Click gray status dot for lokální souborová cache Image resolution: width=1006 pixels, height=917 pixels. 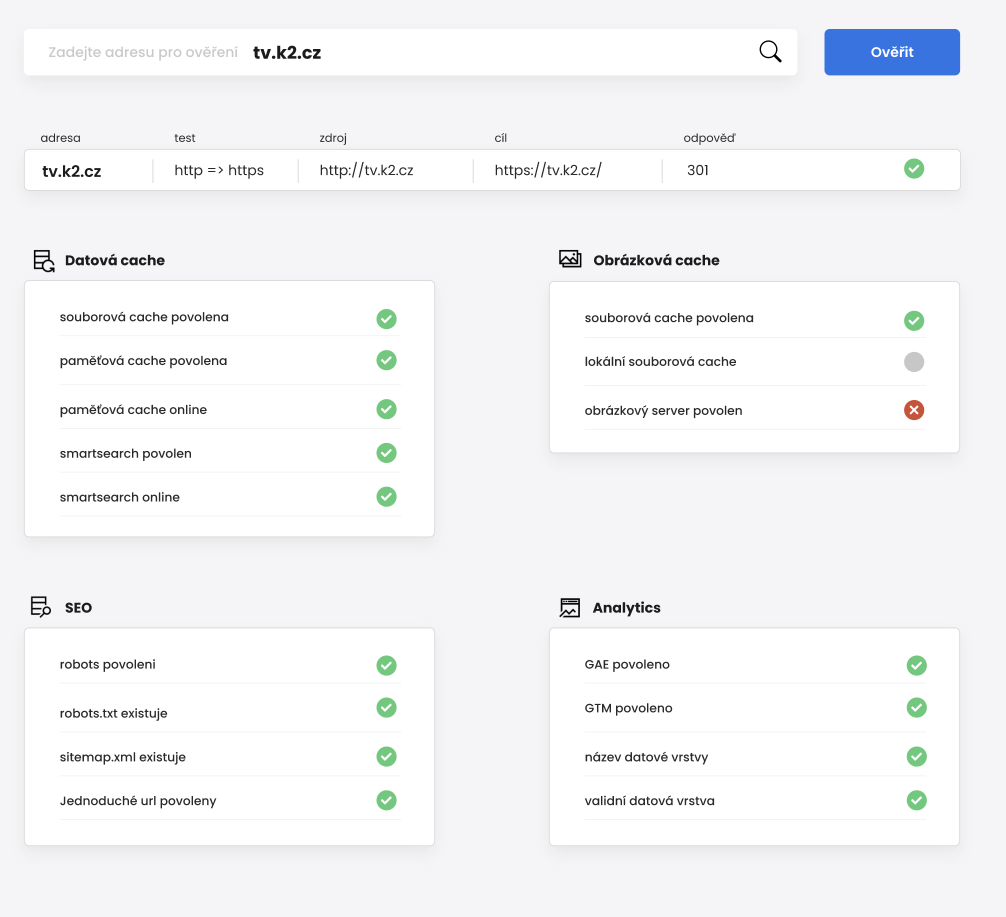click(914, 362)
